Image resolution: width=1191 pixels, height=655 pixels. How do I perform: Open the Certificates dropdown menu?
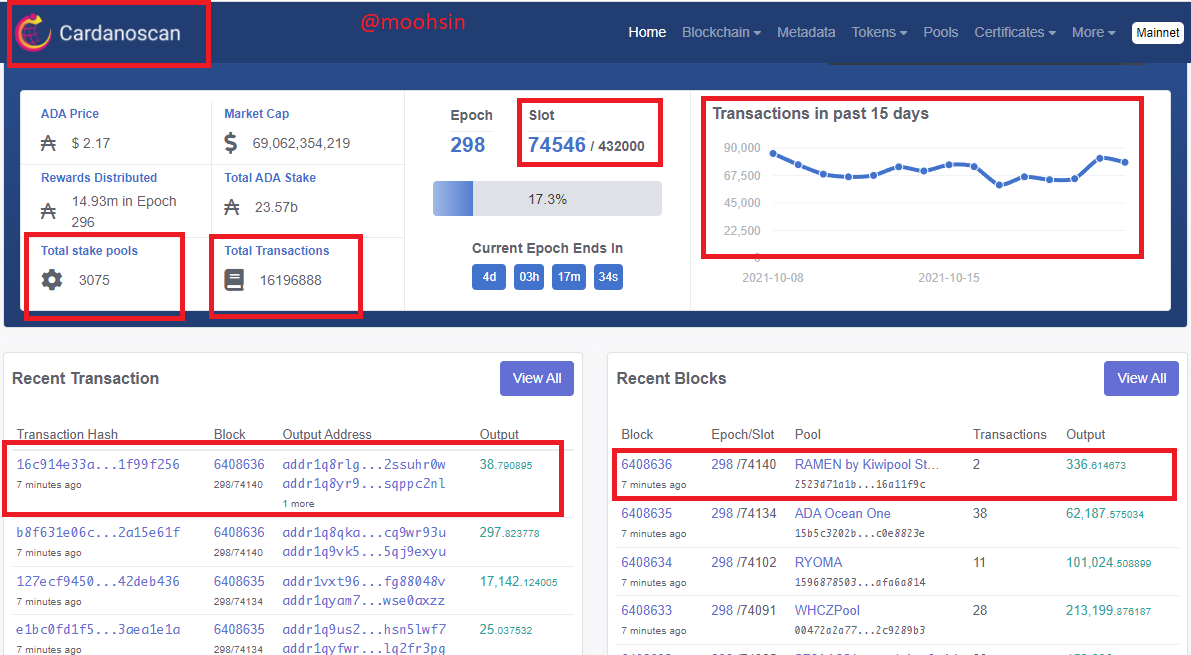point(1015,32)
